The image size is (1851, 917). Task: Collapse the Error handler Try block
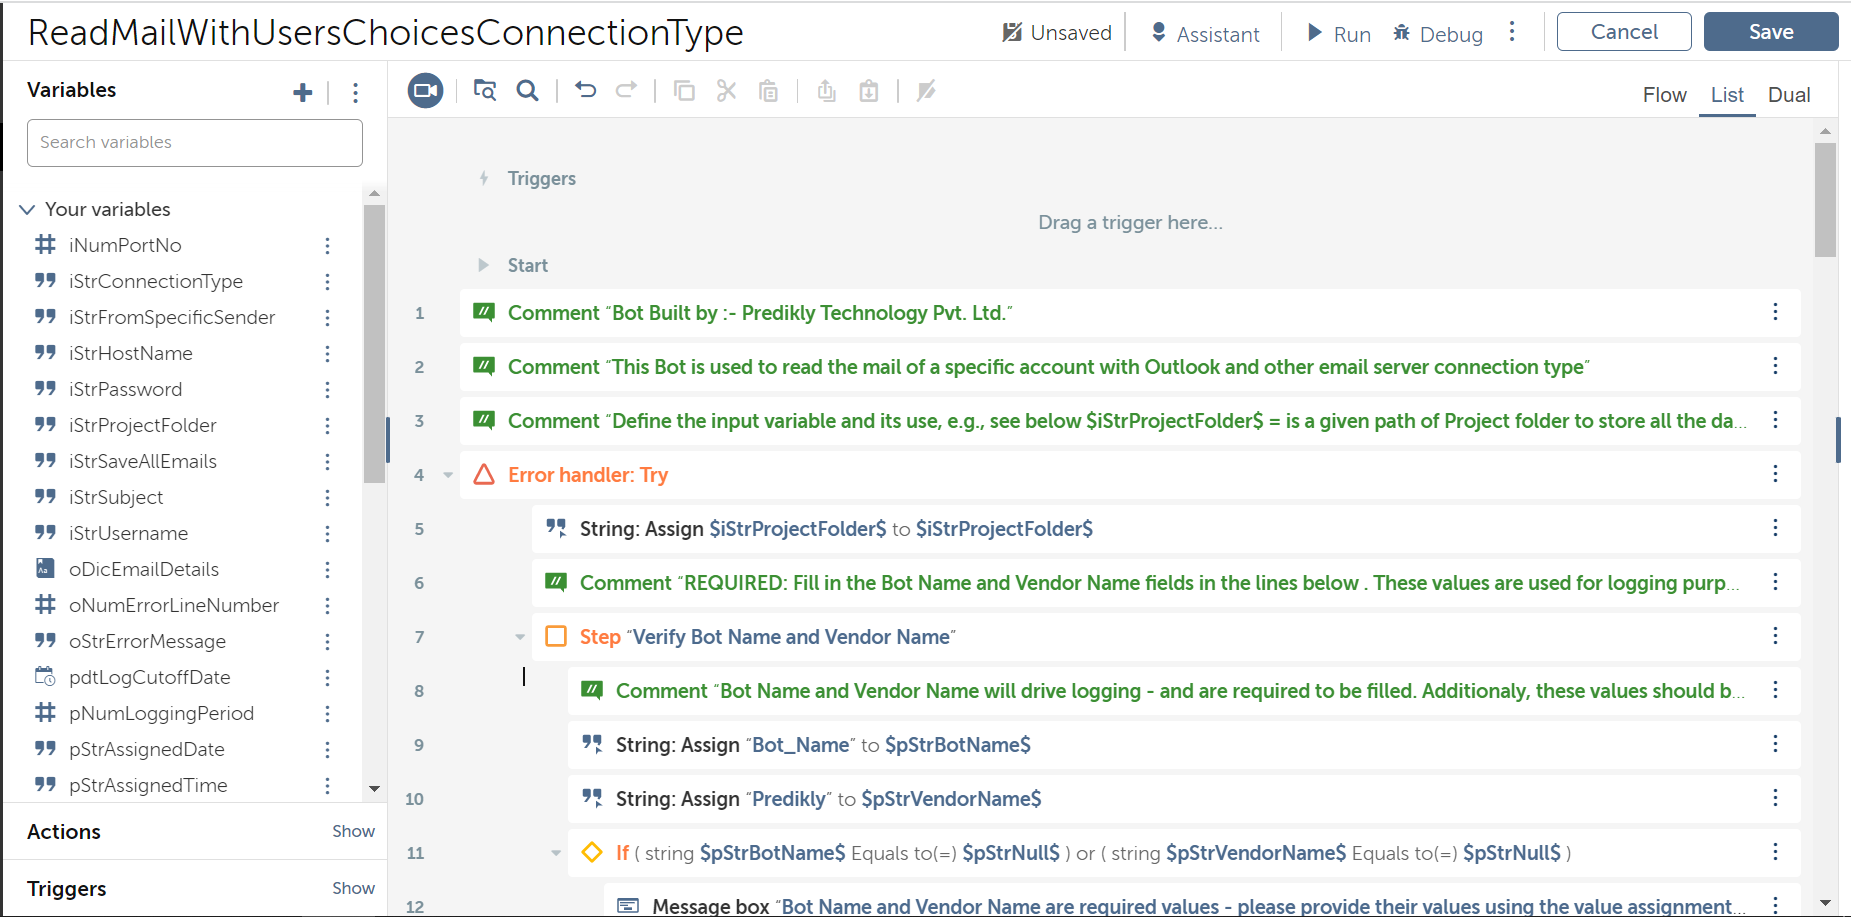coord(448,475)
